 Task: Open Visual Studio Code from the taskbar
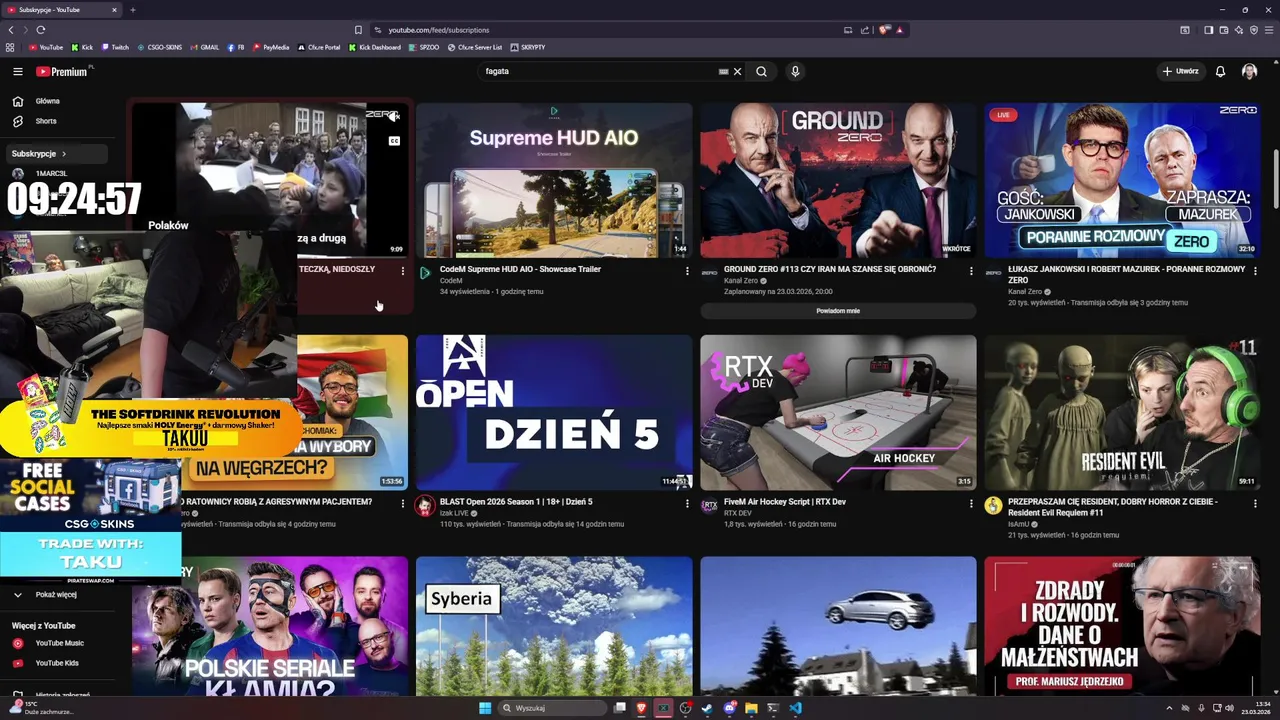pos(795,708)
